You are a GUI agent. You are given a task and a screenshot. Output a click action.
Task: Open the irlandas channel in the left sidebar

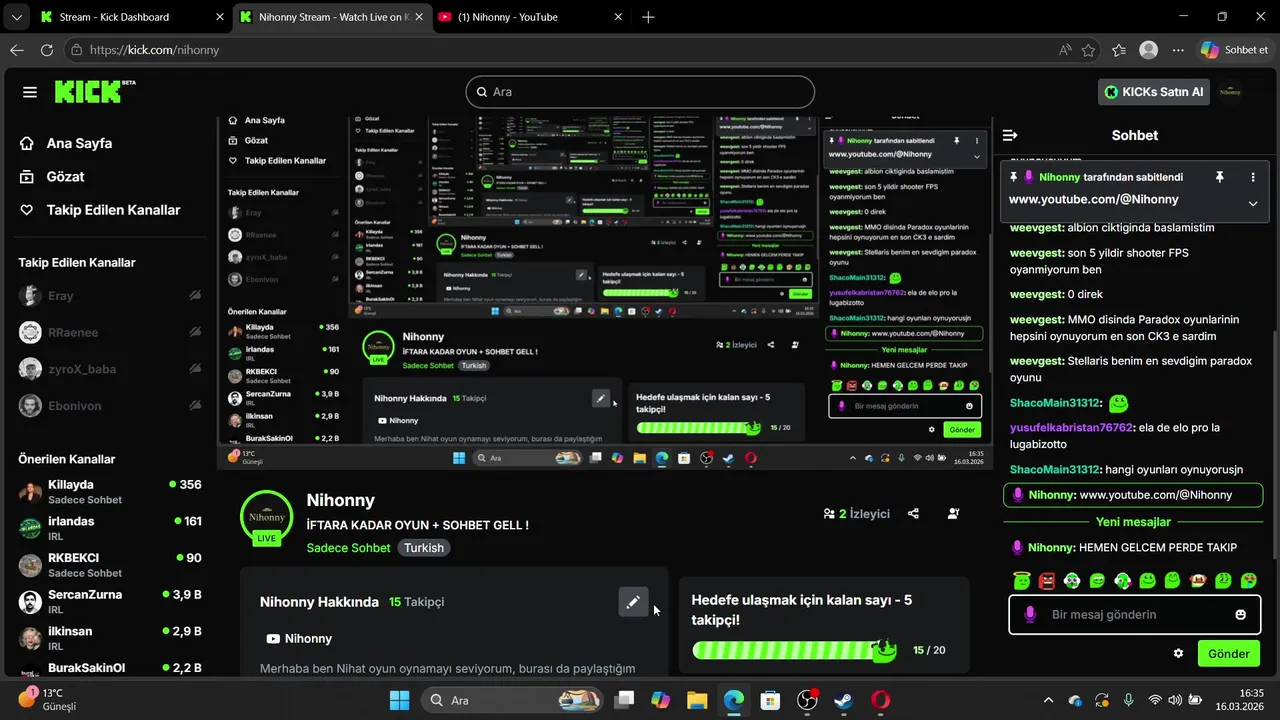[110, 528]
